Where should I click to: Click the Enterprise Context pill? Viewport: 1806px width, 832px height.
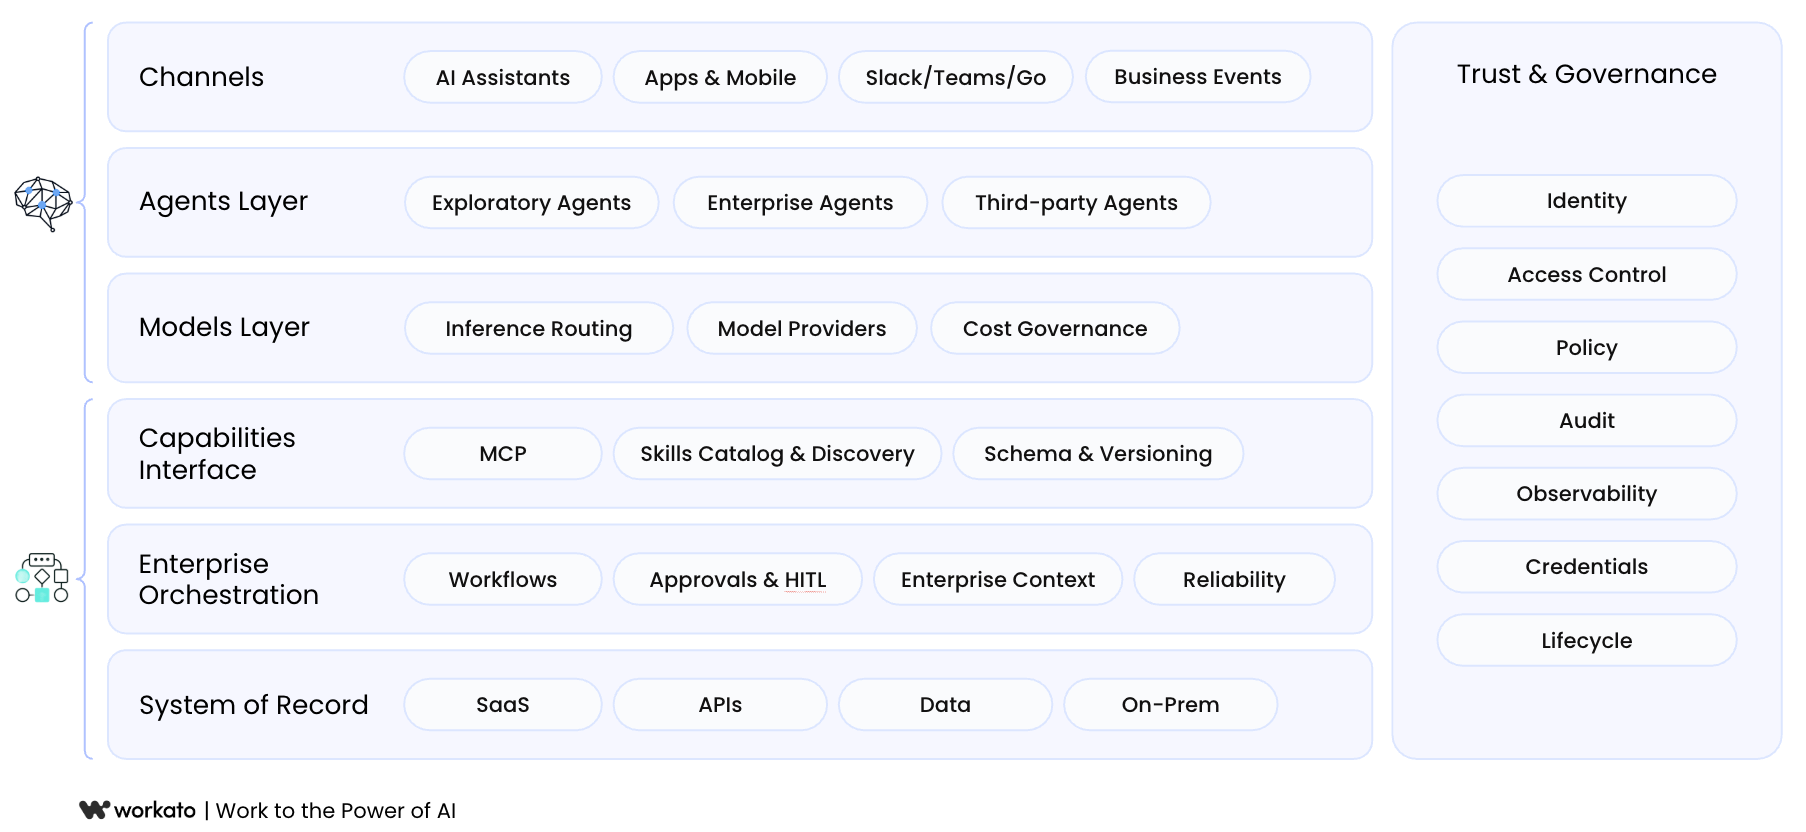click(998, 579)
